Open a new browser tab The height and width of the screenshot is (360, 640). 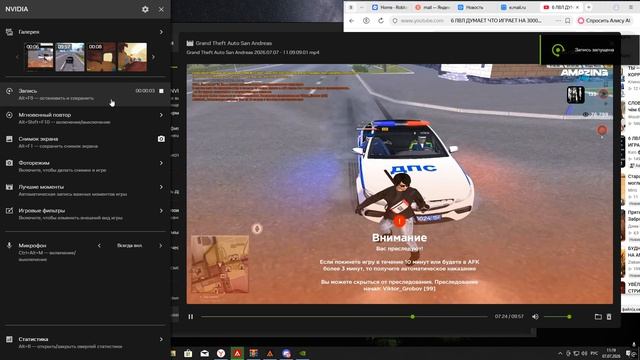[x=589, y=7]
